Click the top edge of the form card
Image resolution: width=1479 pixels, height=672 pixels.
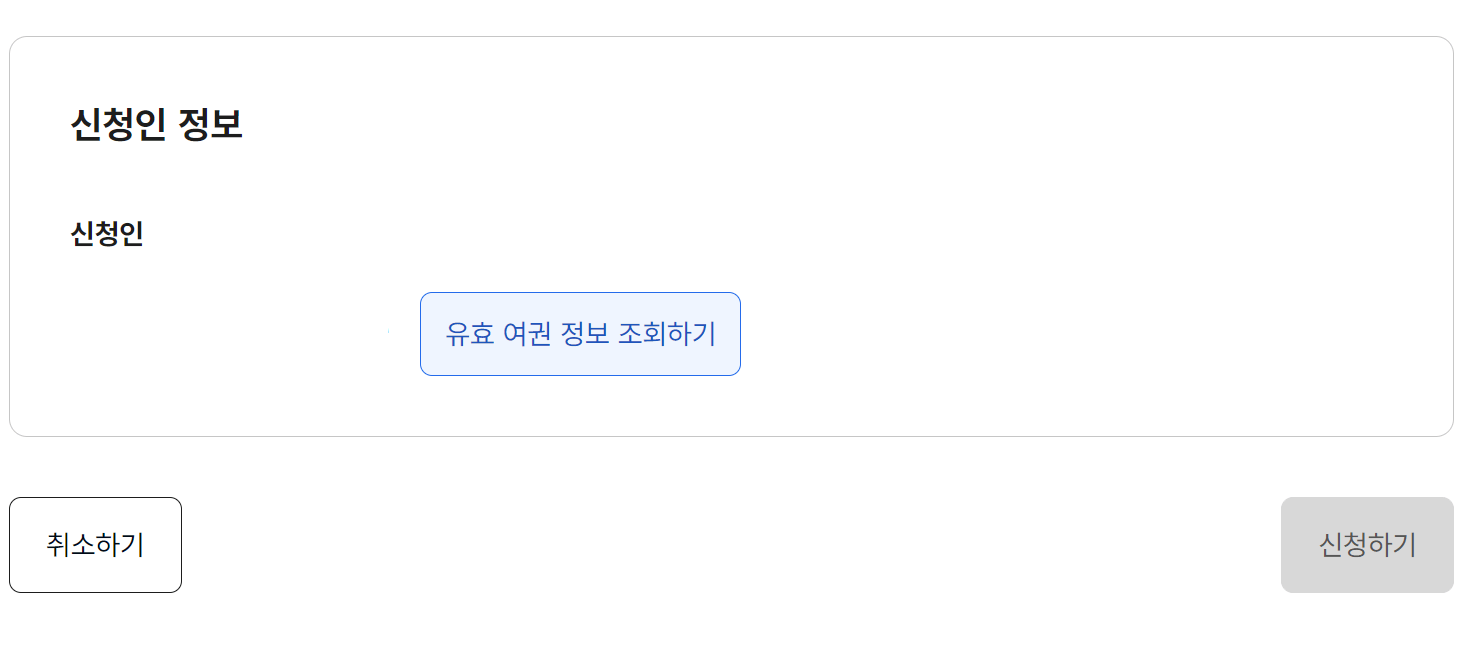730,37
